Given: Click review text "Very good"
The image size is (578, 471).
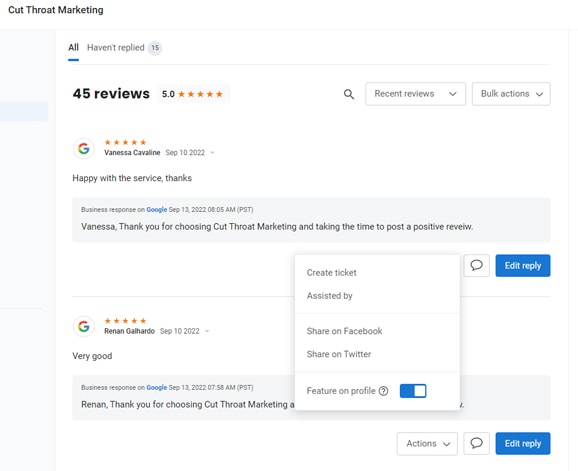Looking at the screenshot, I should pos(92,356).
